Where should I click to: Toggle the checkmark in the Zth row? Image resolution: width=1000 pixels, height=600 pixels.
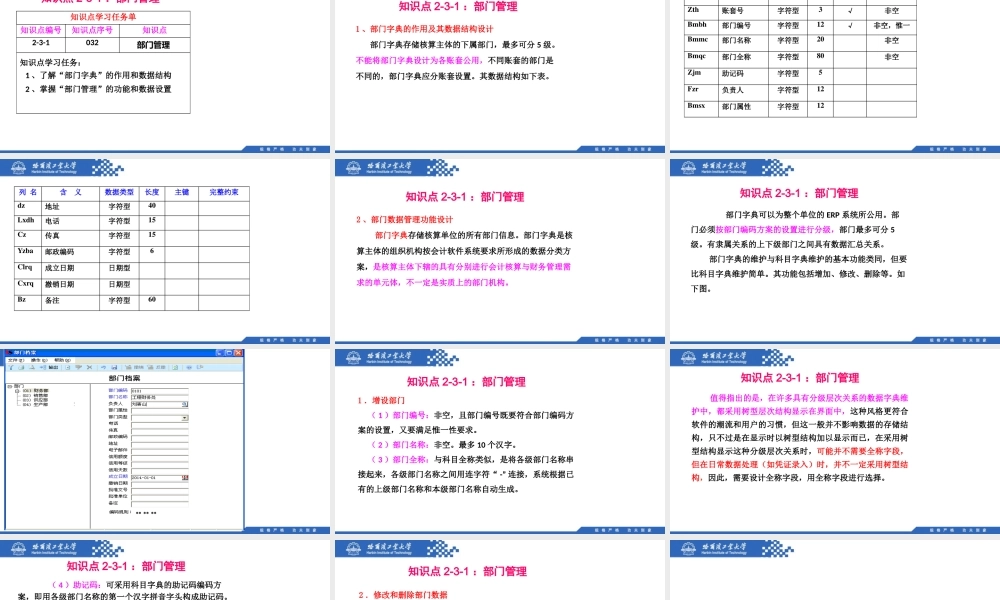[850, 11]
